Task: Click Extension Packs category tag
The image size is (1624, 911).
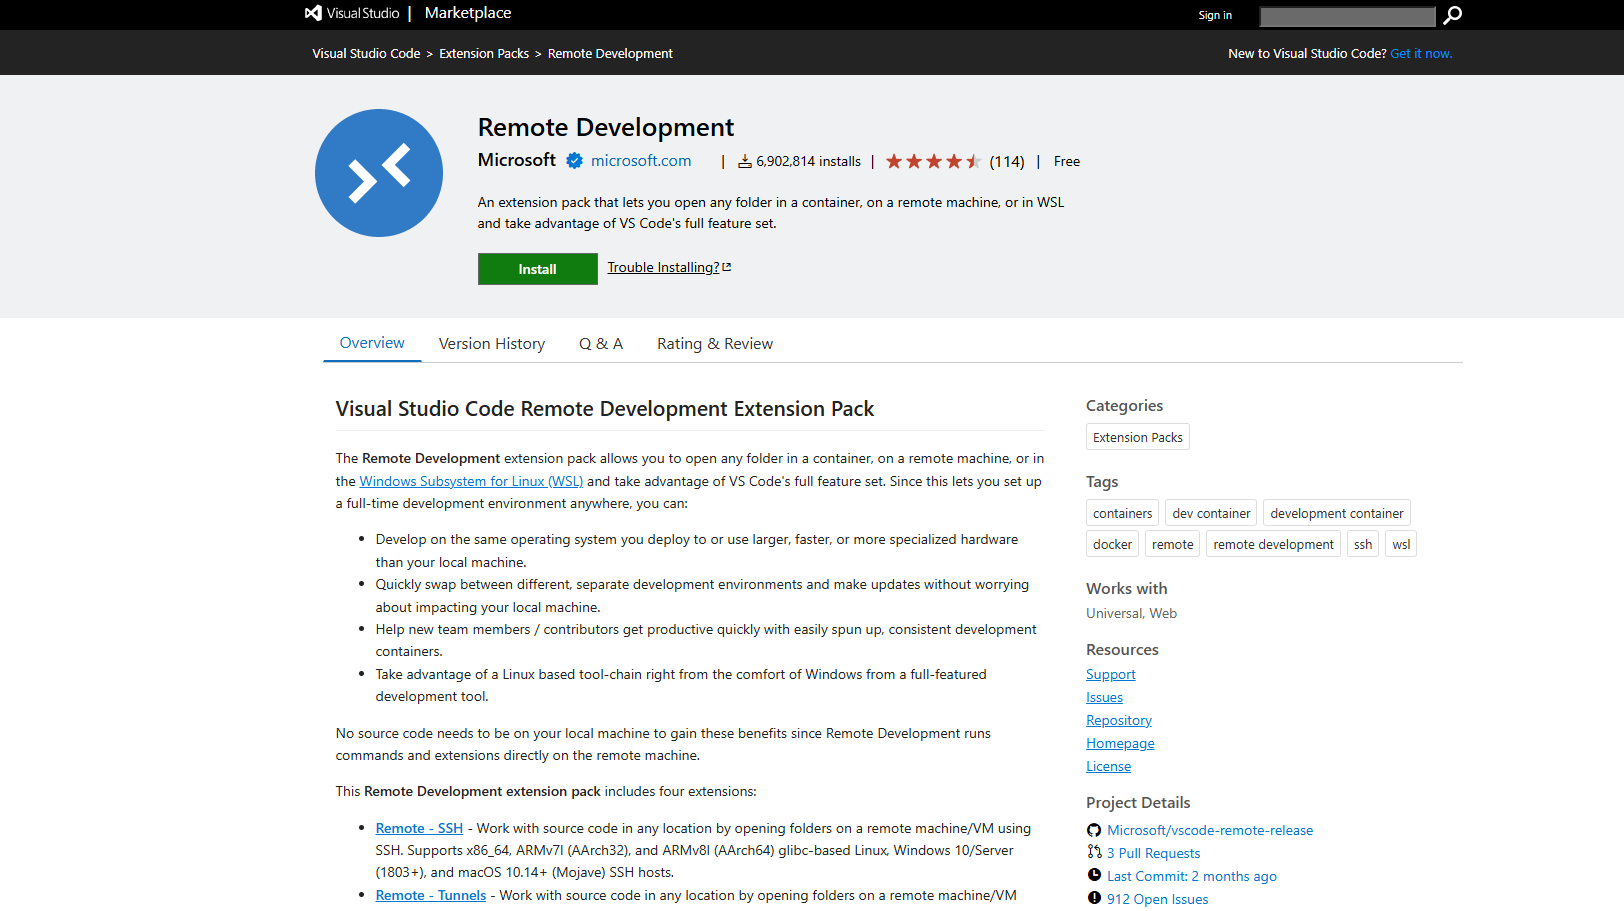Action: pyautogui.click(x=1138, y=437)
